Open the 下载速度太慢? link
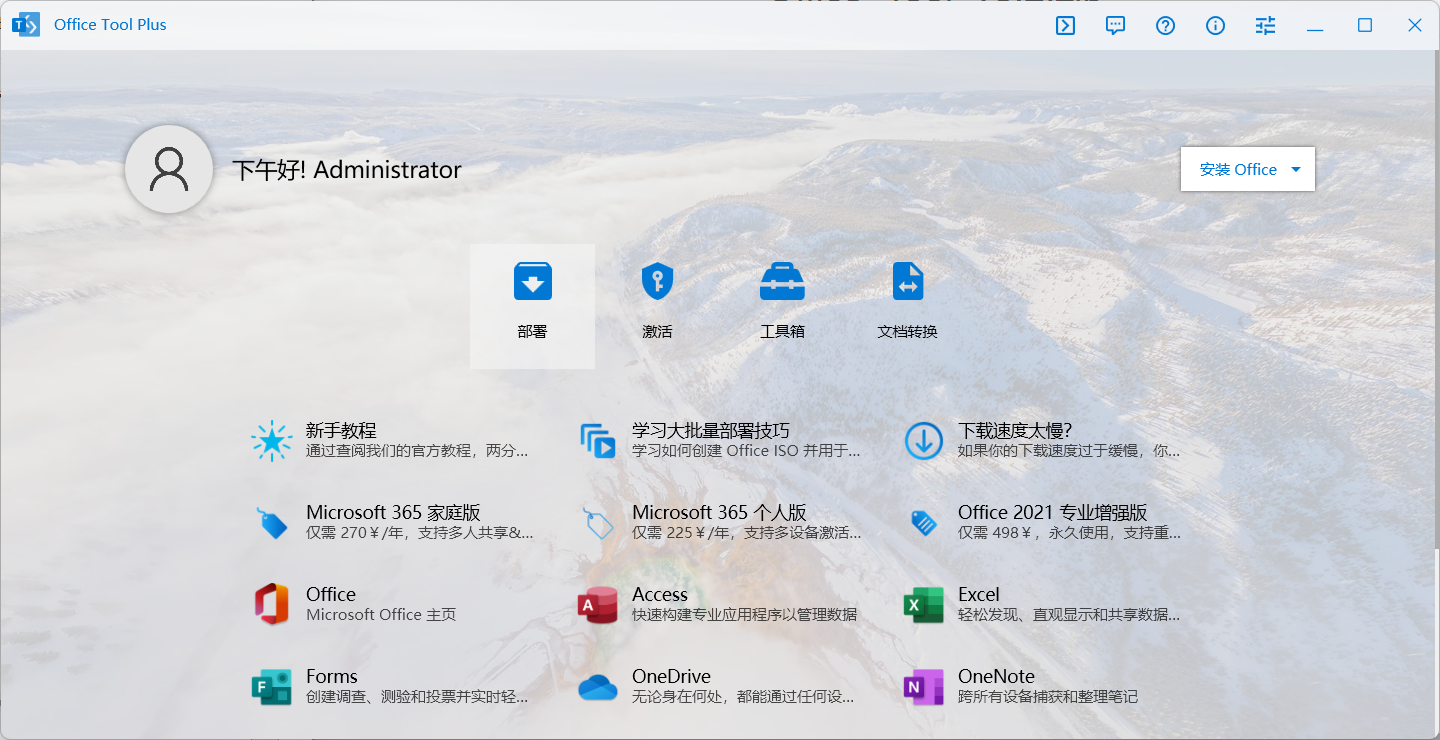Viewport: 1440px width, 740px height. coord(1043,440)
